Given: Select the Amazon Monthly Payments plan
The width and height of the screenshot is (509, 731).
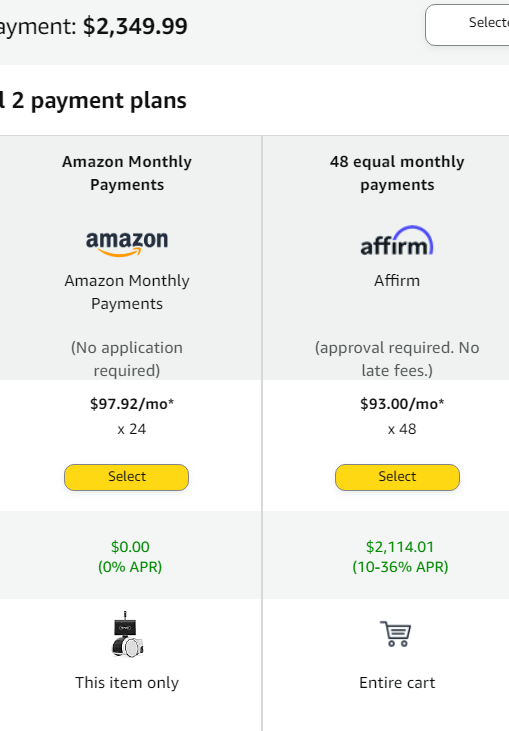Looking at the screenshot, I should pyautogui.click(x=126, y=477).
